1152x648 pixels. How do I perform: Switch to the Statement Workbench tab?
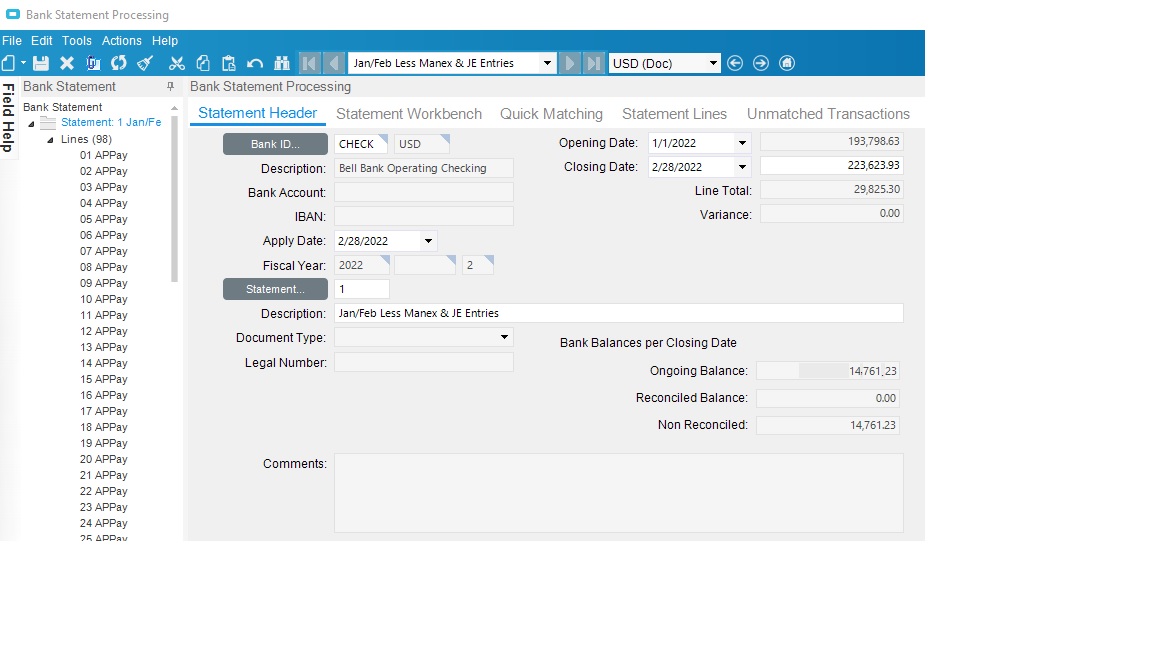pos(408,114)
